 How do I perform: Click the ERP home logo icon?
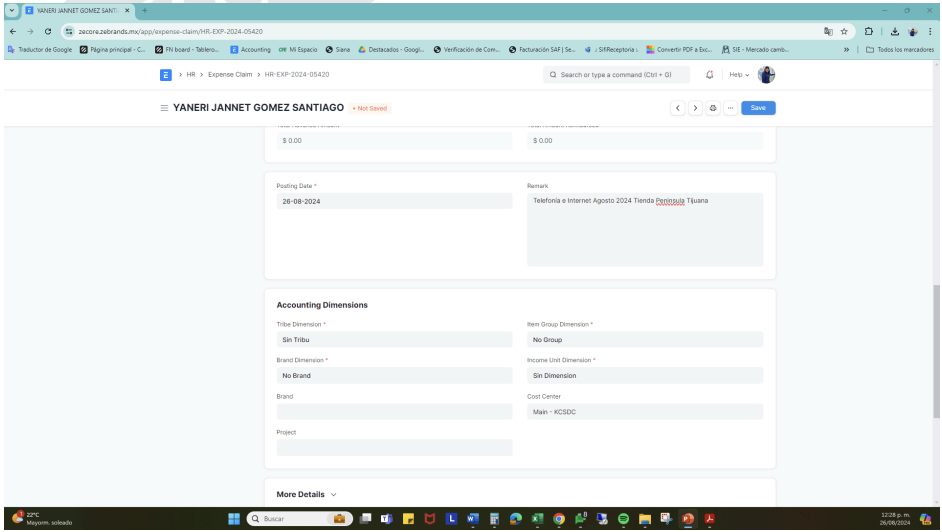click(x=165, y=74)
